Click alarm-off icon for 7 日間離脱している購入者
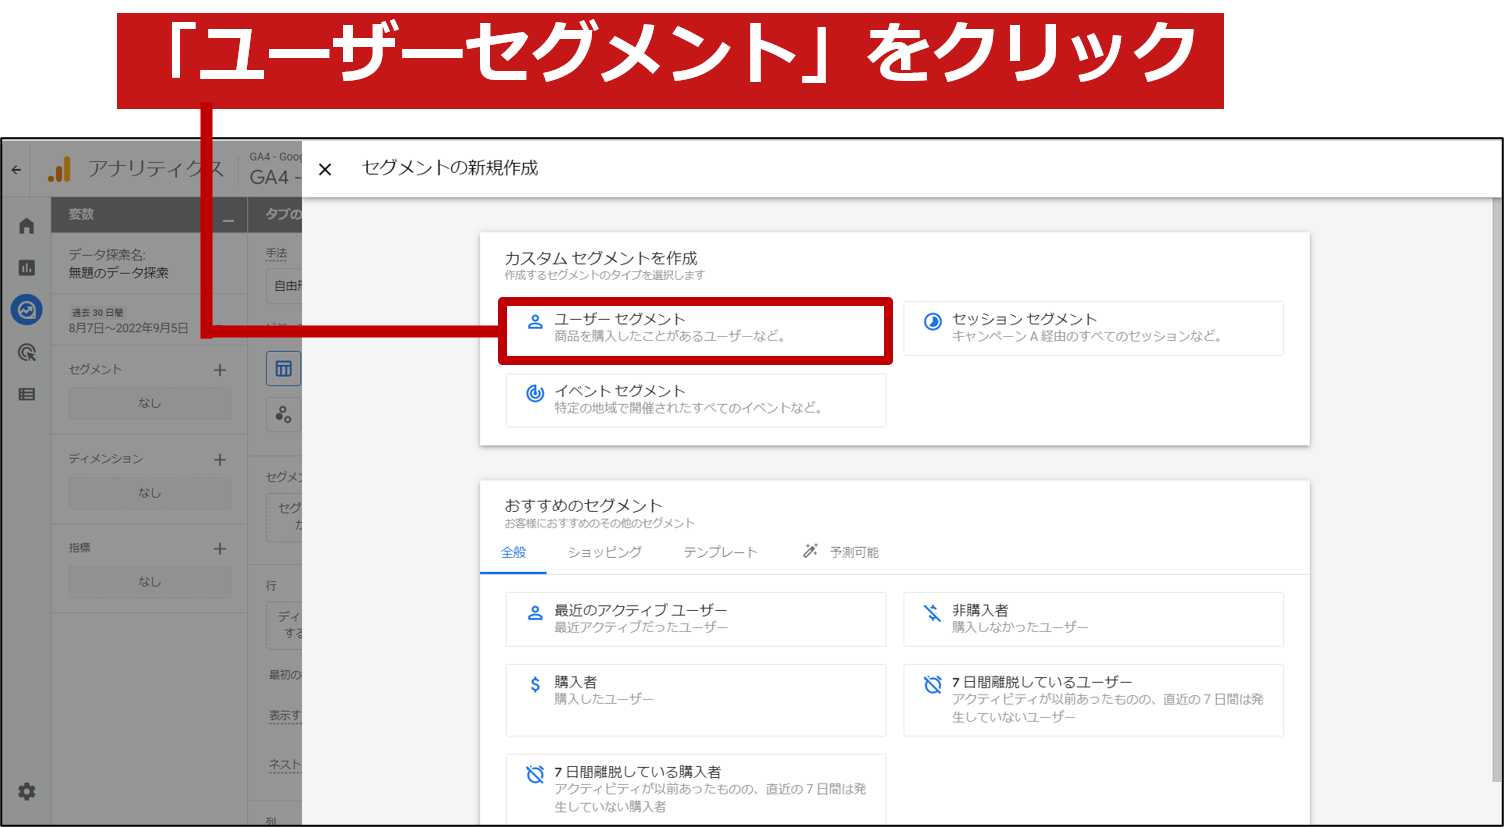Viewport: 1504px width, 827px height. click(x=535, y=774)
